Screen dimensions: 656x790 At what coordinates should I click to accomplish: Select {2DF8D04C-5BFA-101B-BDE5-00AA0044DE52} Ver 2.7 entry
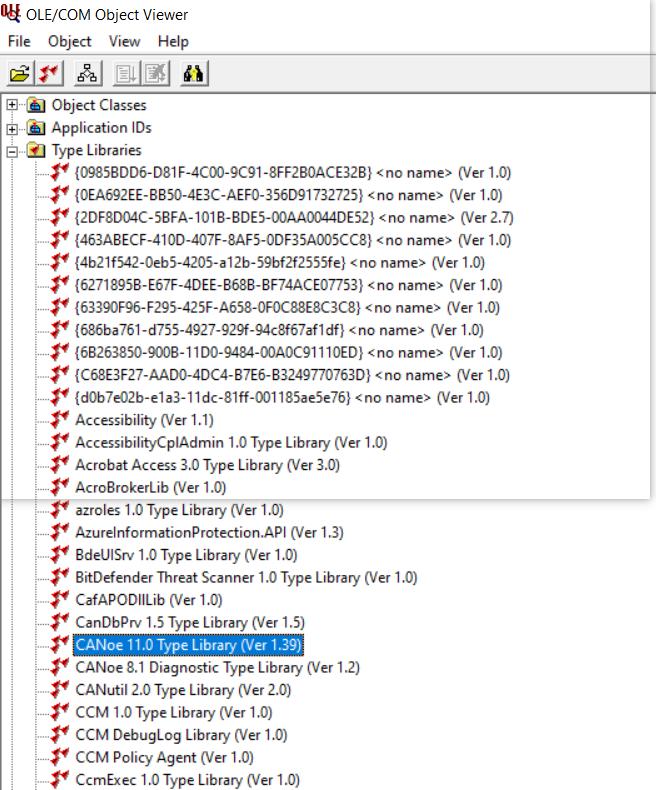click(294, 218)
